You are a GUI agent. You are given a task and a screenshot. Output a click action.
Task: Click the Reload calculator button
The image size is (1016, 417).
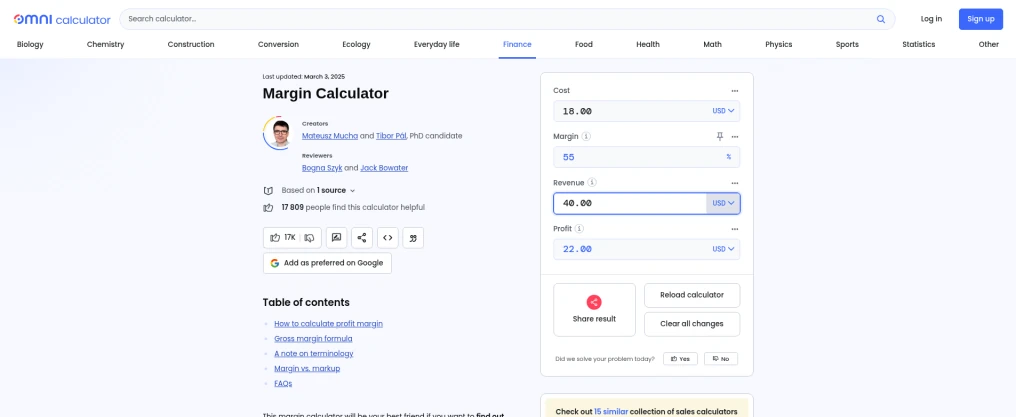(692, 295)
